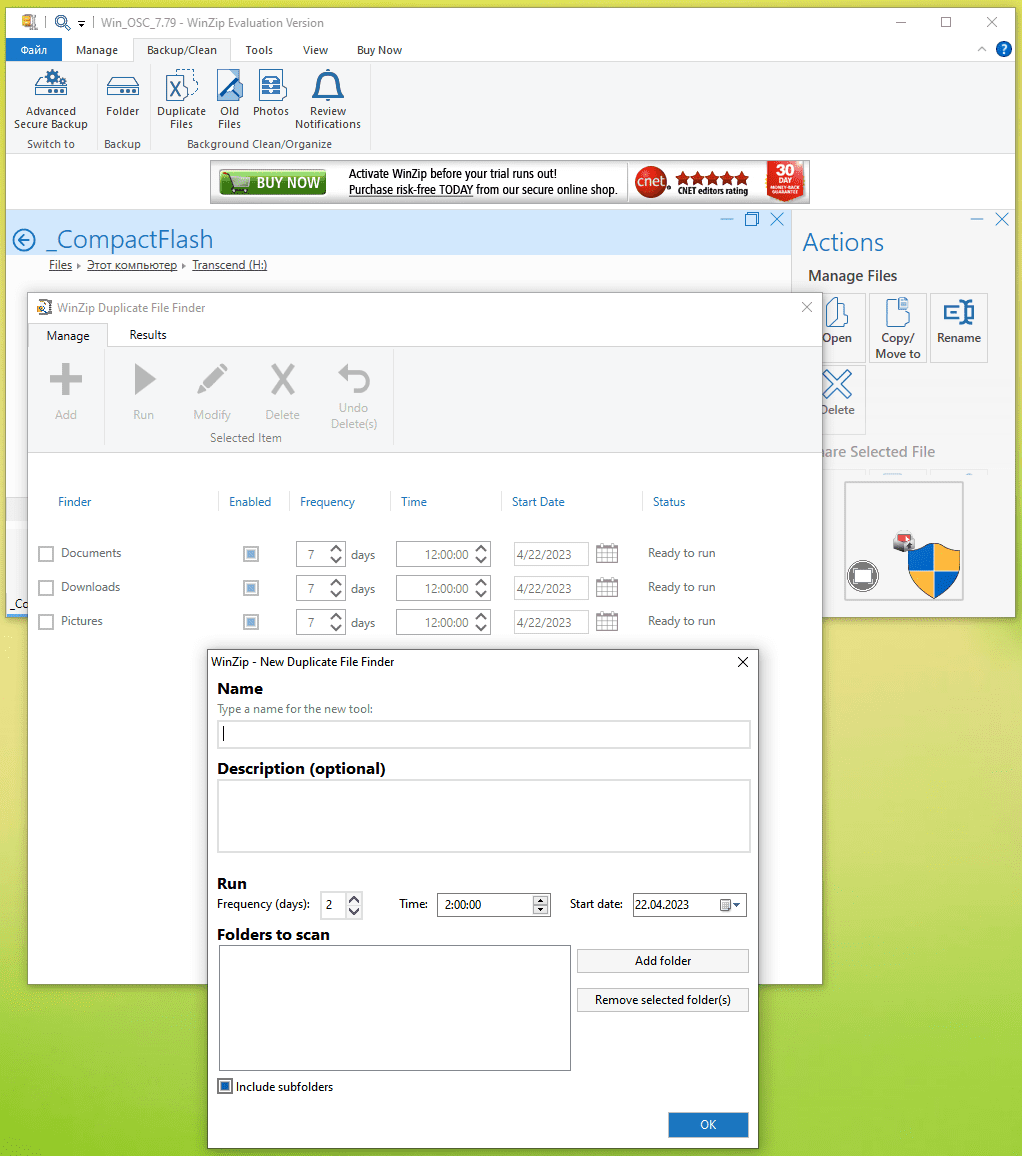
Task: Close the New Duplicate File Finder dialog
Action: pos(743,662)
